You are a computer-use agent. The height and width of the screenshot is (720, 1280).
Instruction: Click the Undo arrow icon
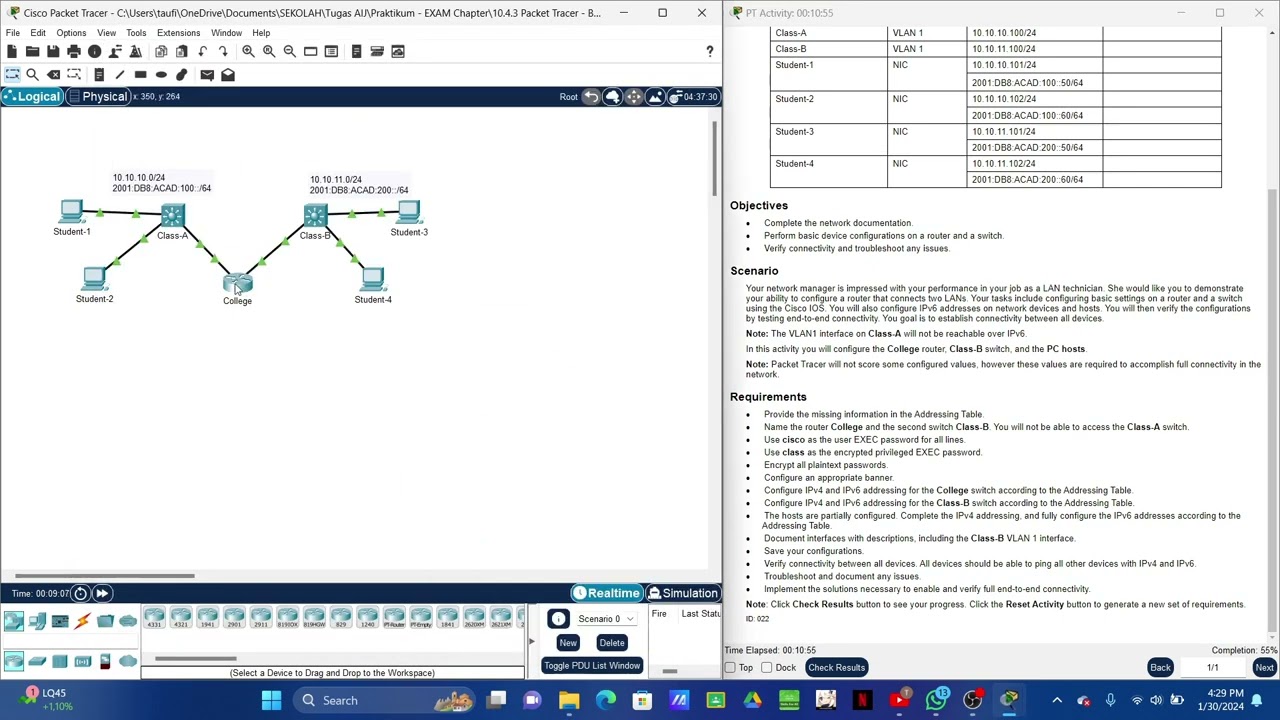[x=202, y=51]
